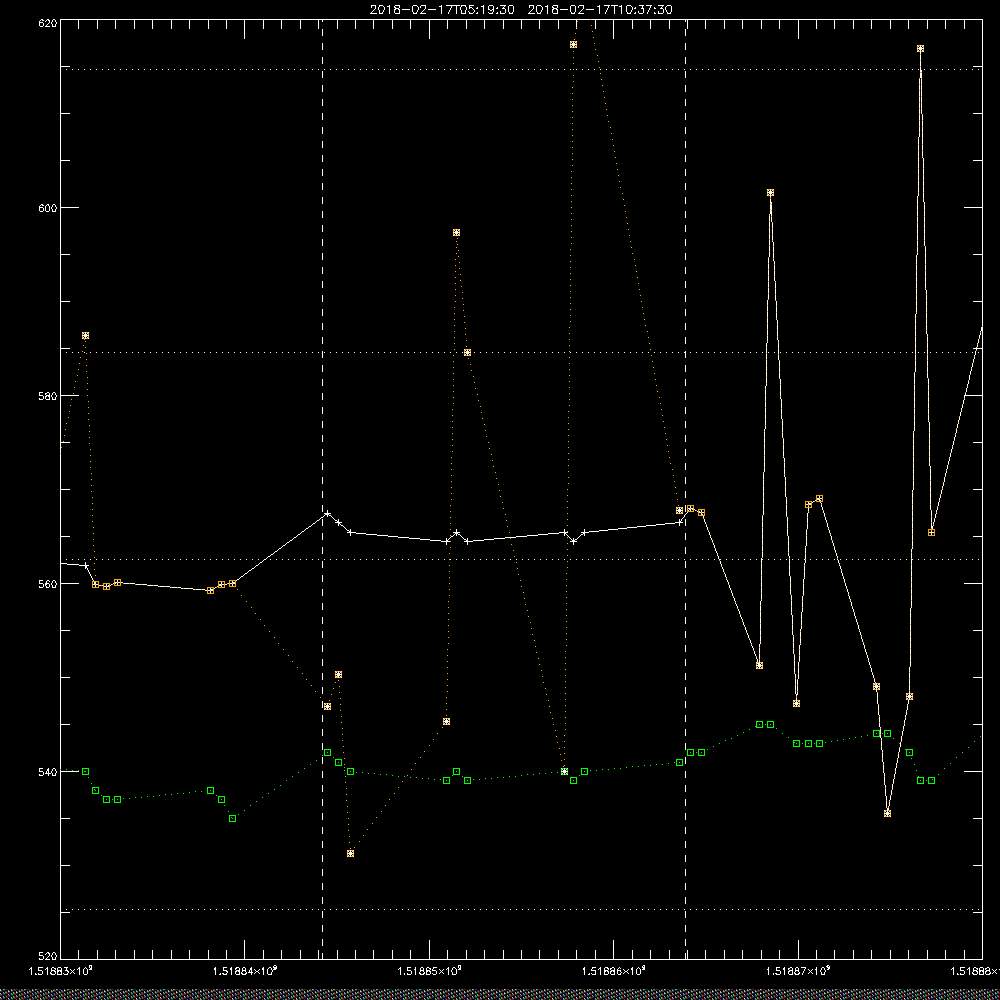Select the y-axis label 580
The image size is (1000, 1000).
click(47, 396)
